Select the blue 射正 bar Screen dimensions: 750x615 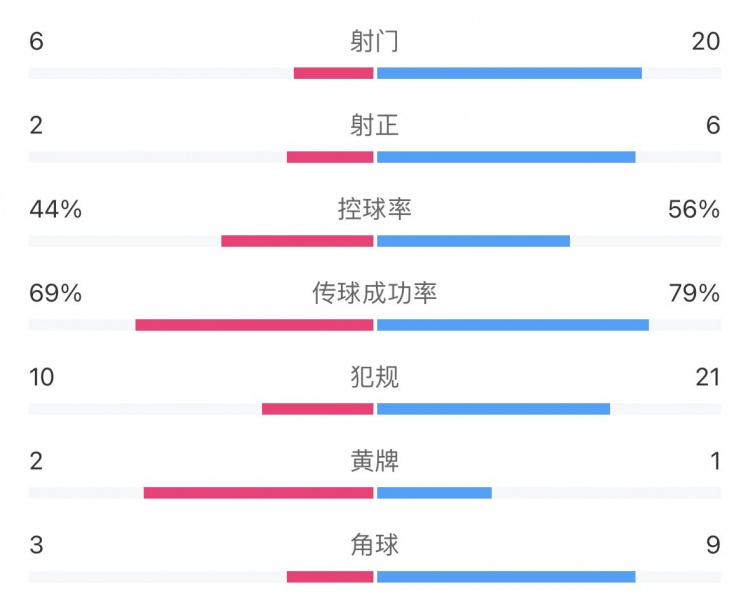[506, 157]
